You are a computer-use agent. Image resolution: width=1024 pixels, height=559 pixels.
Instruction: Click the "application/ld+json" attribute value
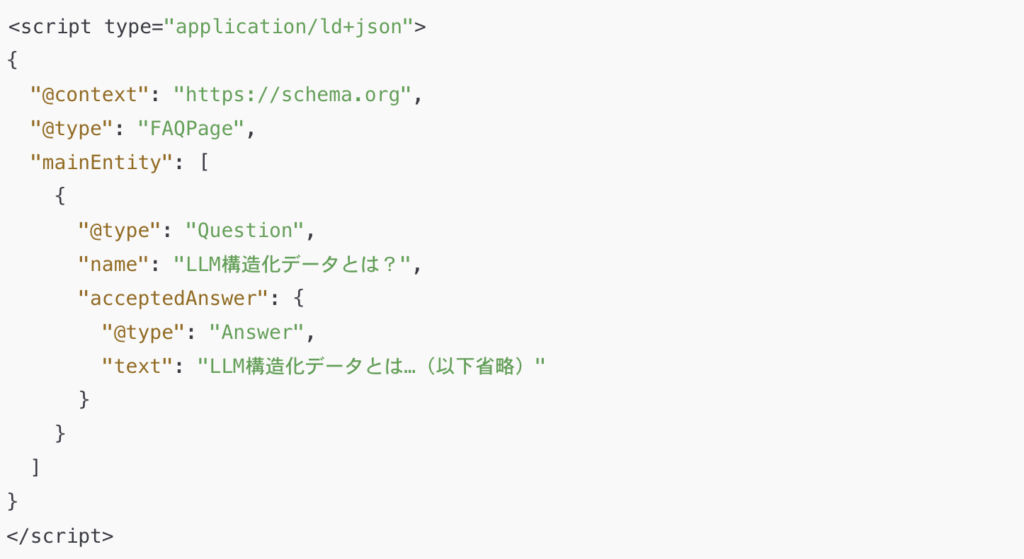[294, 26]
